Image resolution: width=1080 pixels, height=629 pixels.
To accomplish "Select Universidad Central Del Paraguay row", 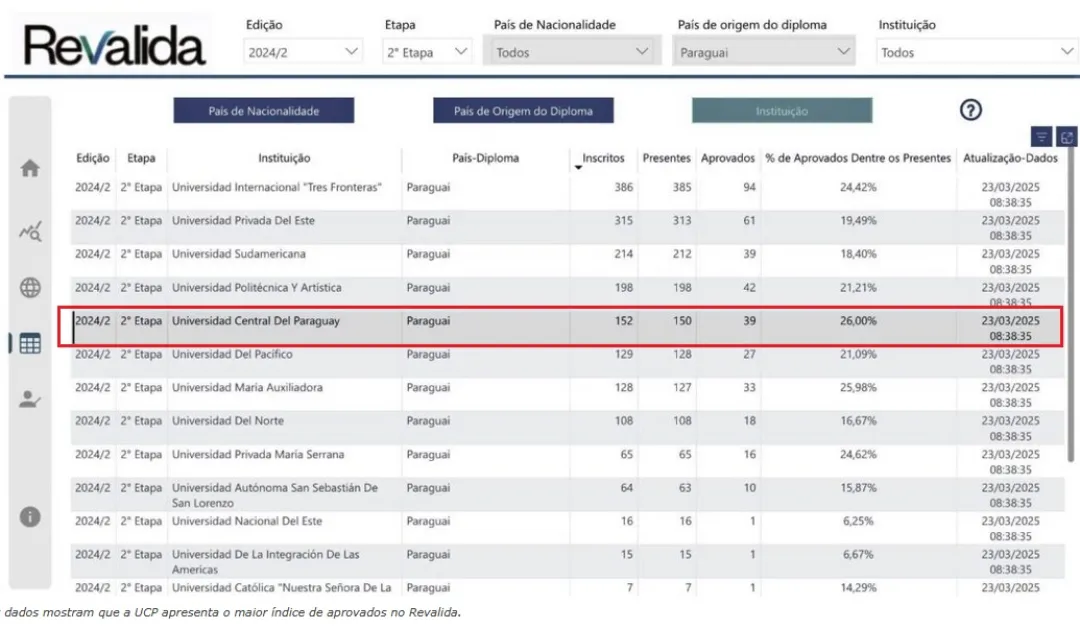I will (x=568, y=328).
